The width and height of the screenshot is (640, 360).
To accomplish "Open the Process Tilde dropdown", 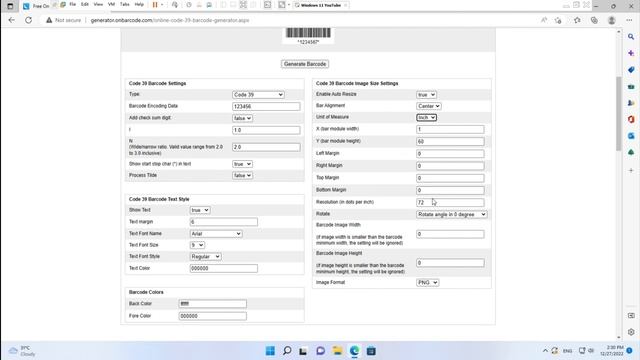I will (242, 176).
